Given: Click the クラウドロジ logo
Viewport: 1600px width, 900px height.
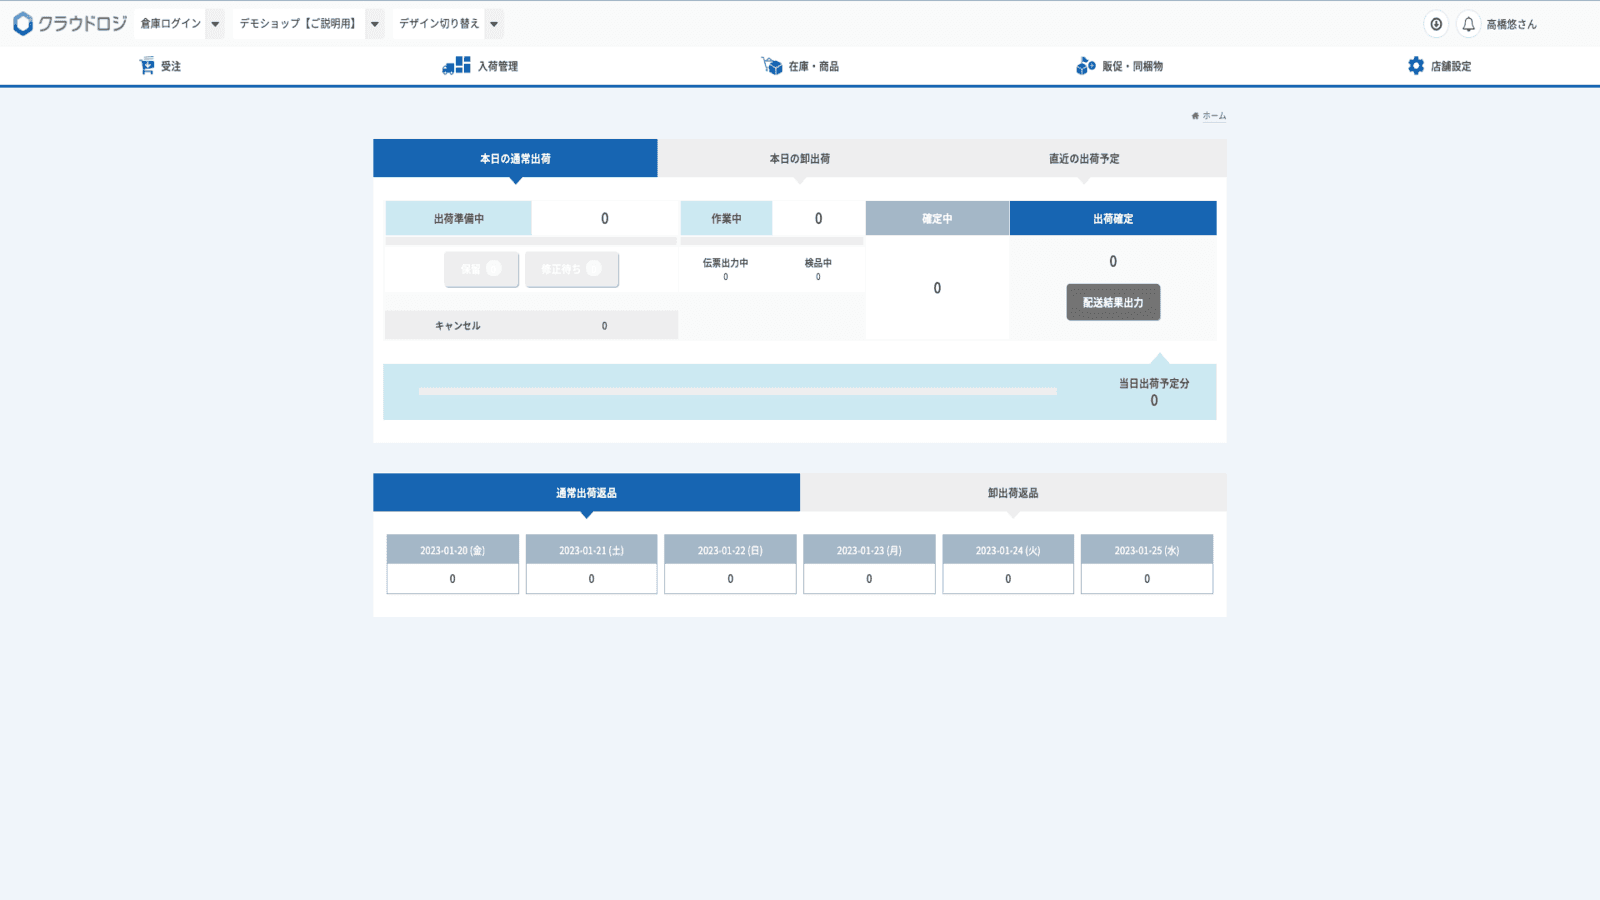Looking at the screenshot, I should (x=69, y=23).
